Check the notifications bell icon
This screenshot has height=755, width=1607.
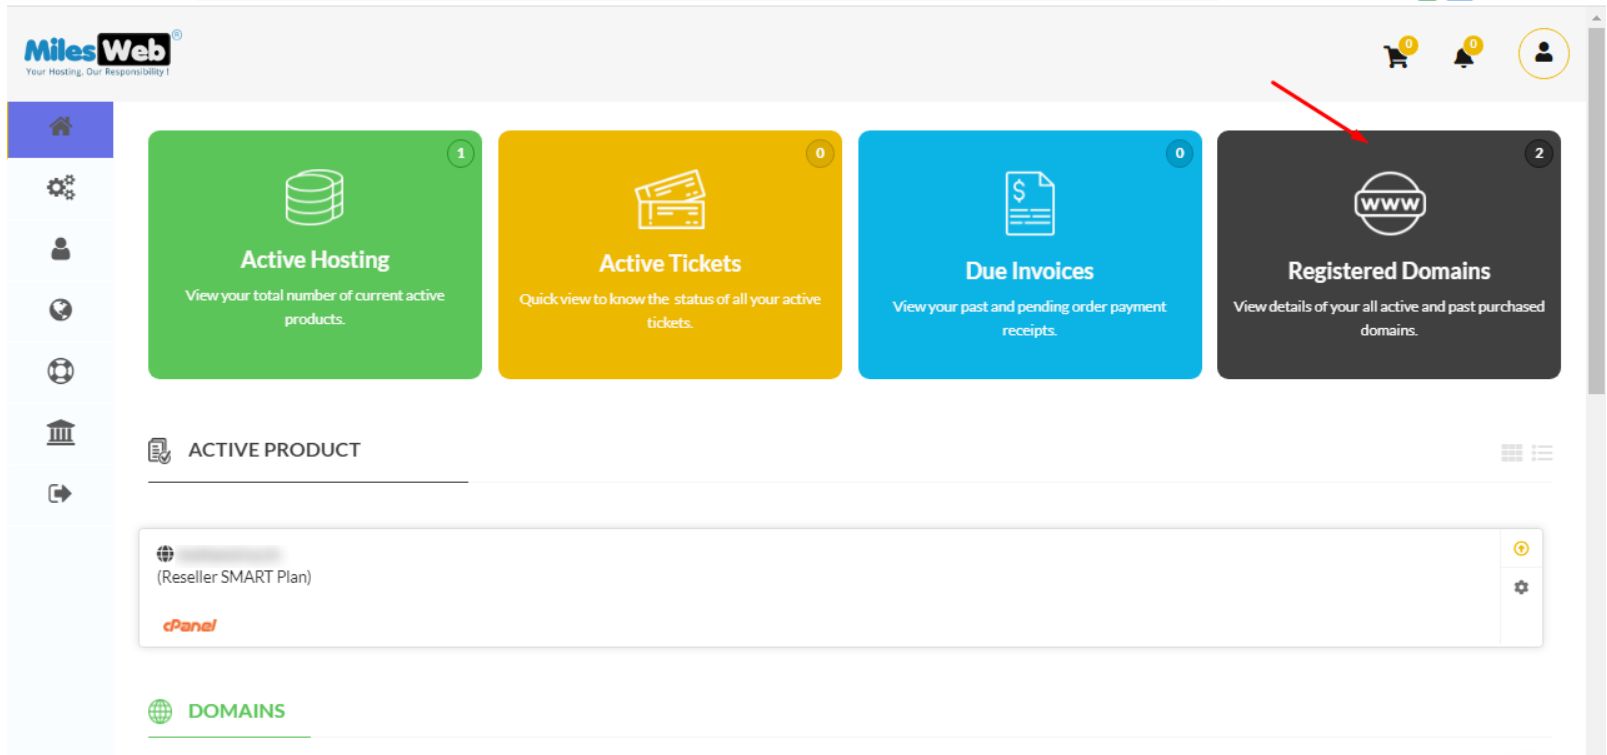[1463, 56]
